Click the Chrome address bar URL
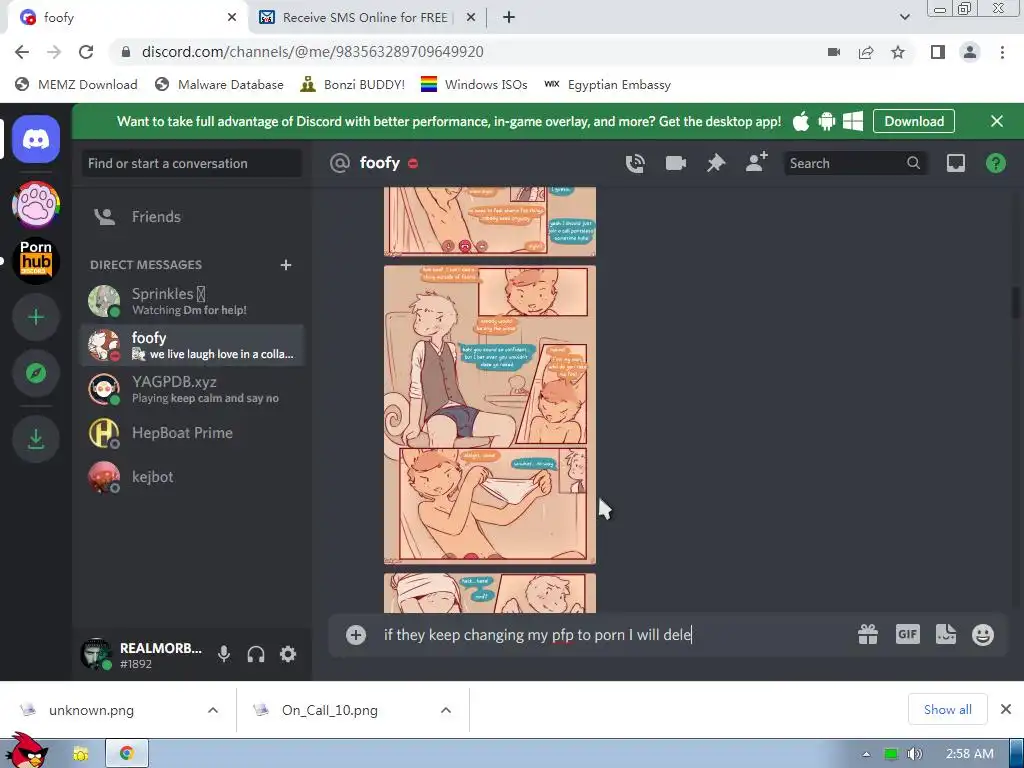The image size is (1024, 768). click(x=312, y=52)
